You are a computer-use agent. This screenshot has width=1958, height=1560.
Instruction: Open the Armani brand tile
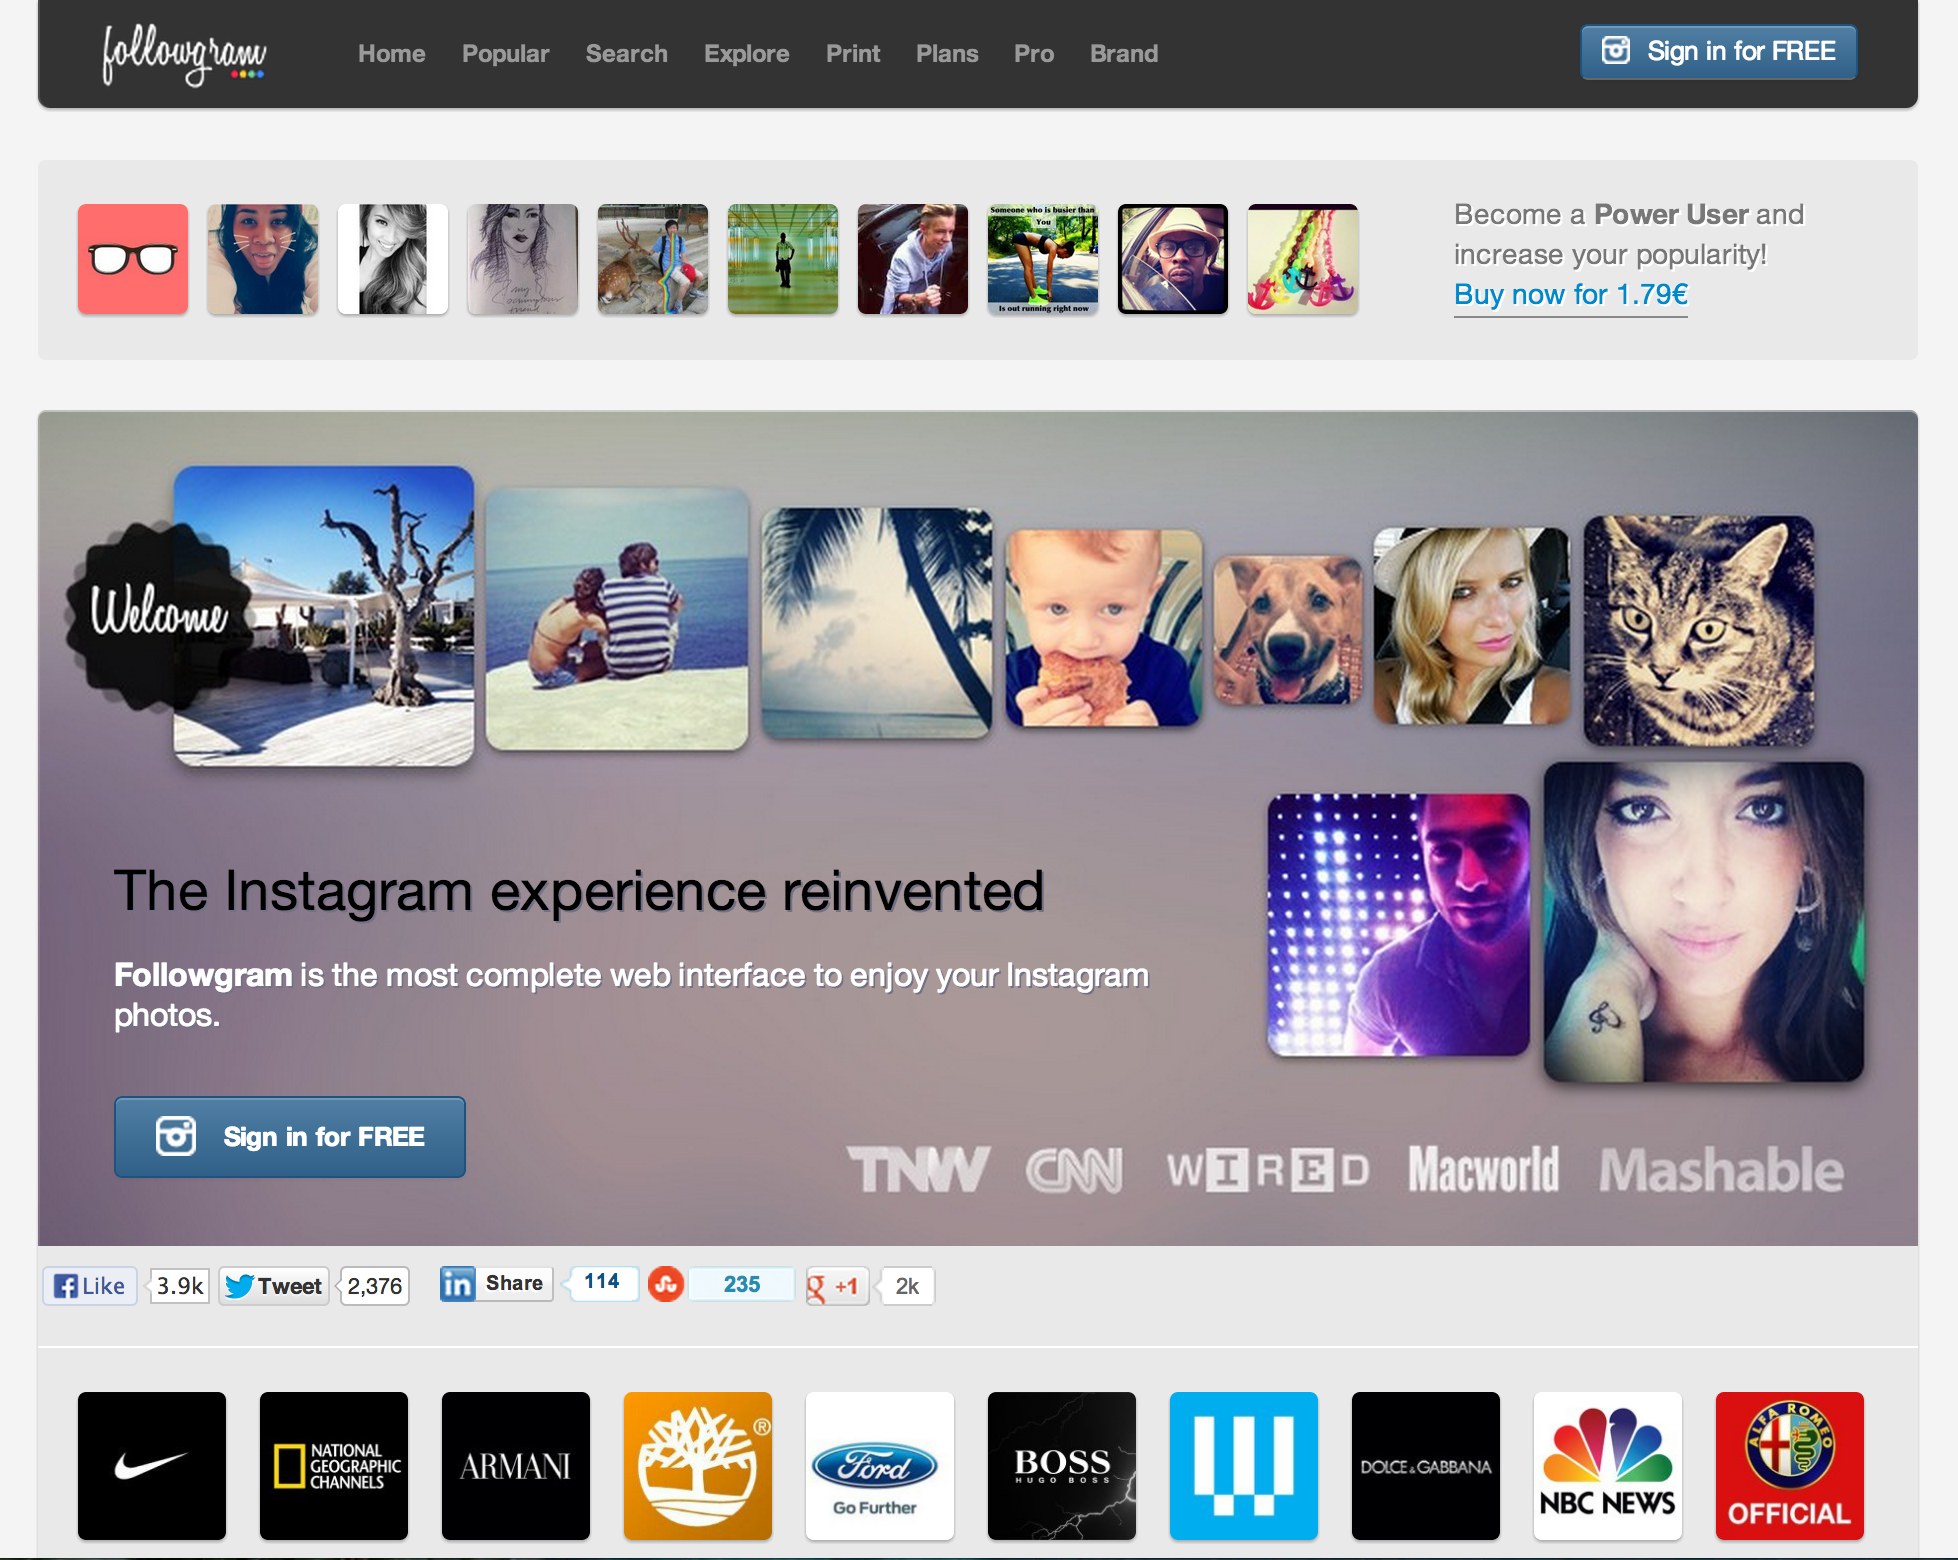[516, 1466]
